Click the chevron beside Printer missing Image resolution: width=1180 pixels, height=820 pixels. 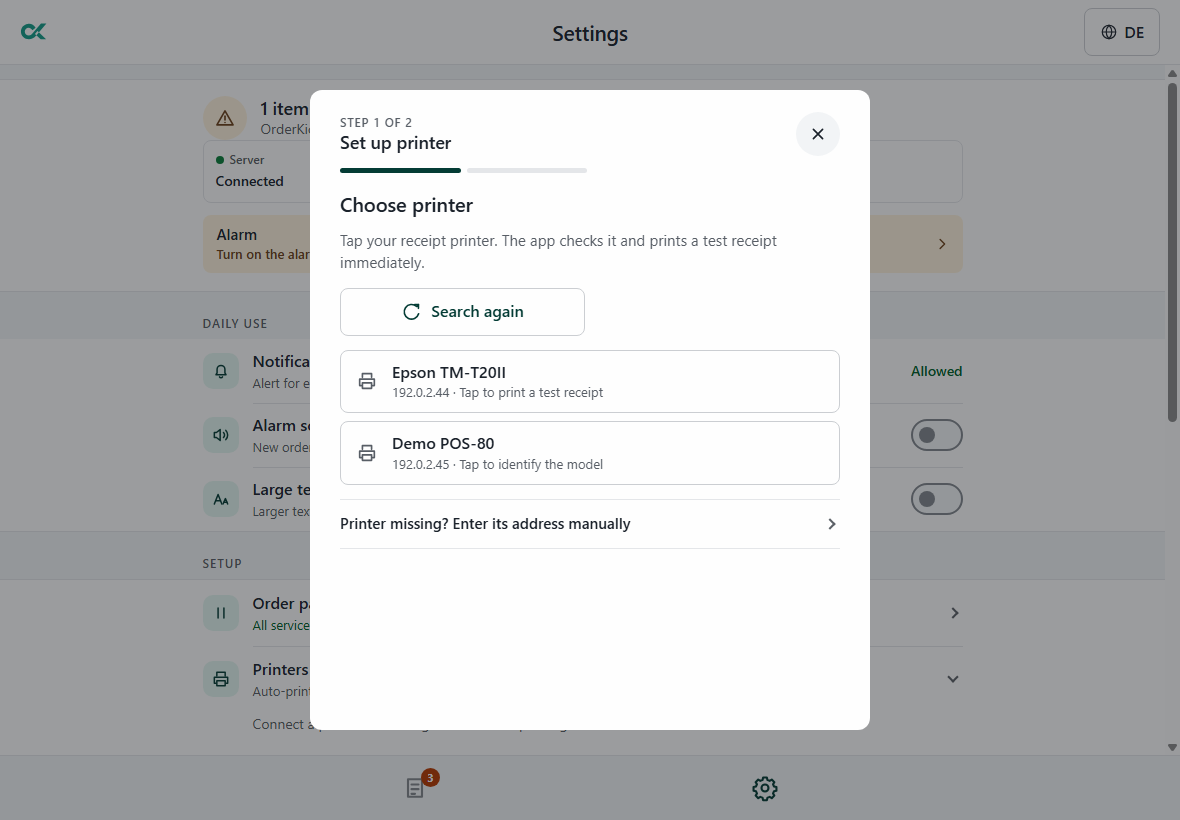832,524
